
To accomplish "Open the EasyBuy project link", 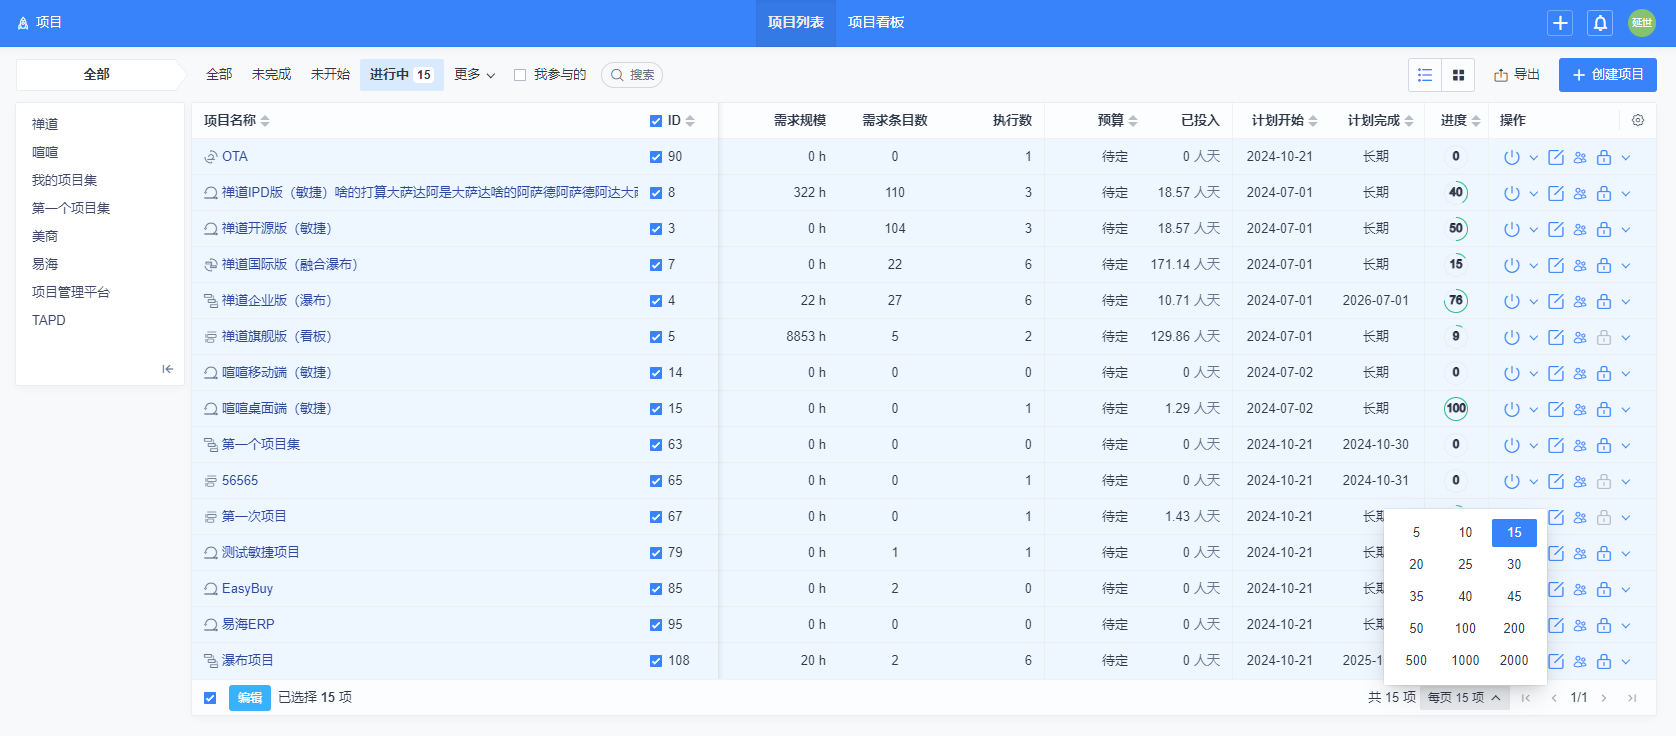I will (x=247, y=589).
